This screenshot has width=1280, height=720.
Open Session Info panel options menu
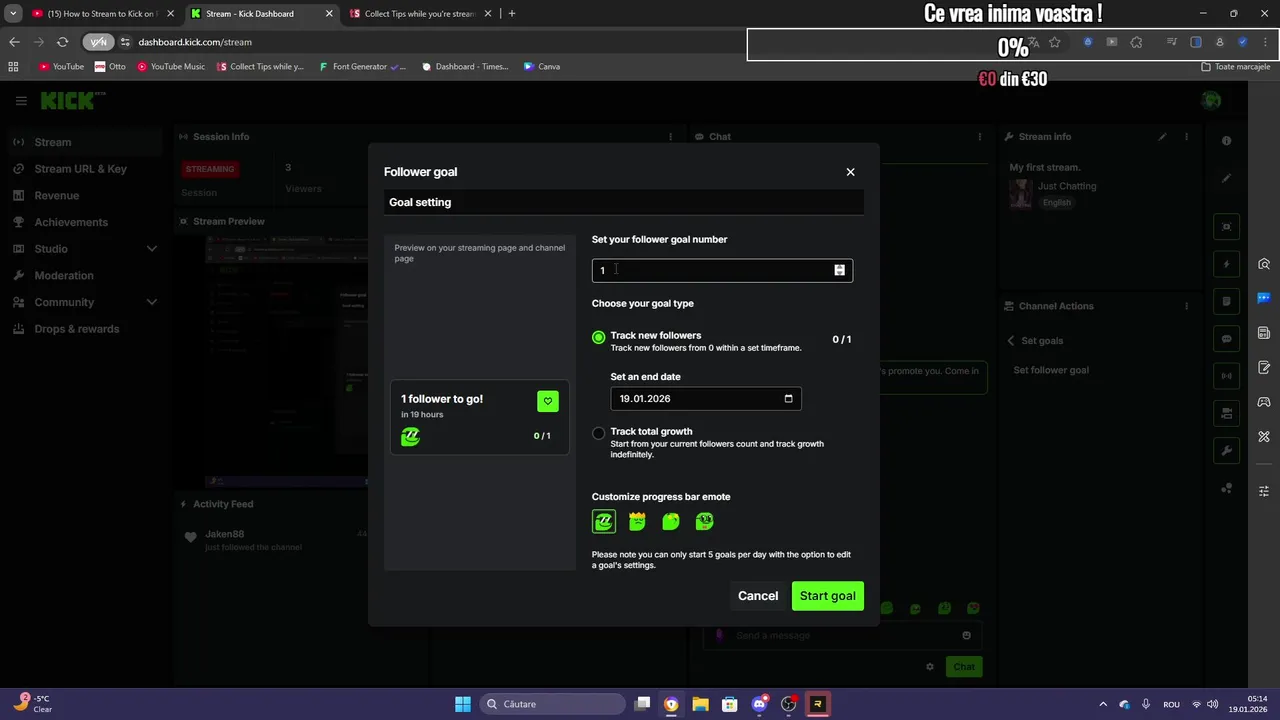[671, 137]
